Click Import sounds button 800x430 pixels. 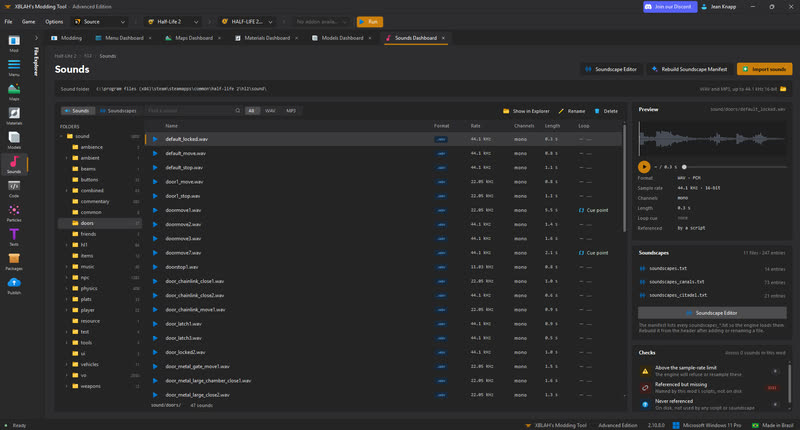pos(764,69)
